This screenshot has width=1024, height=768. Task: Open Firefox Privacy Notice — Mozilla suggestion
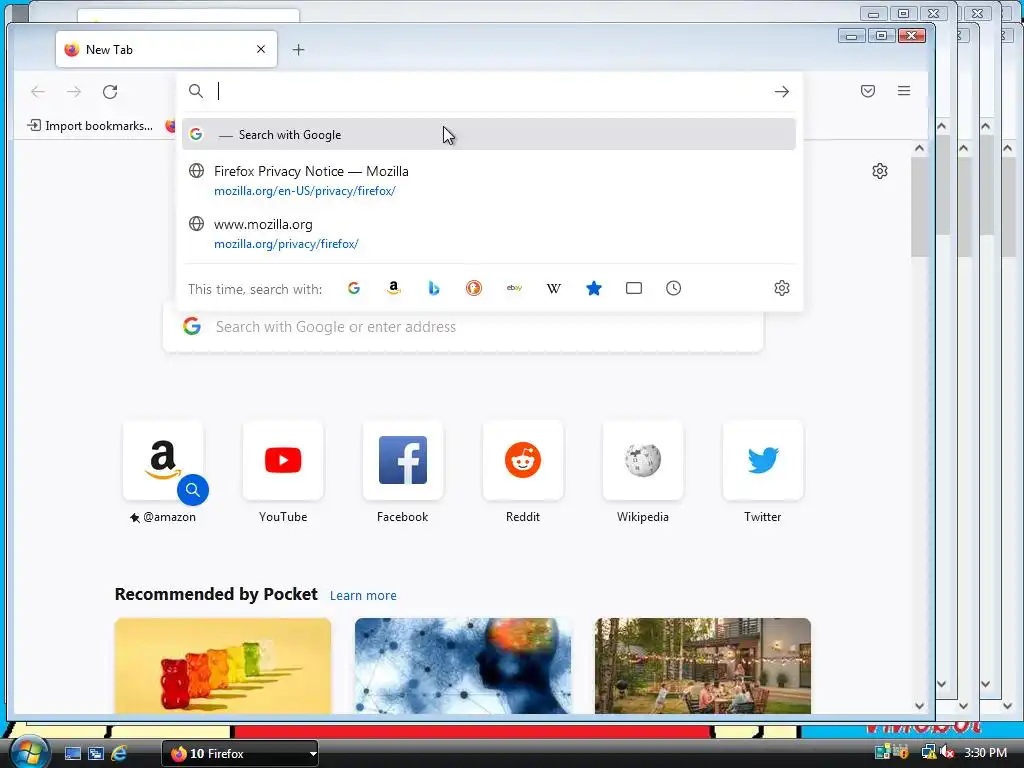click(x=488, y=180)
